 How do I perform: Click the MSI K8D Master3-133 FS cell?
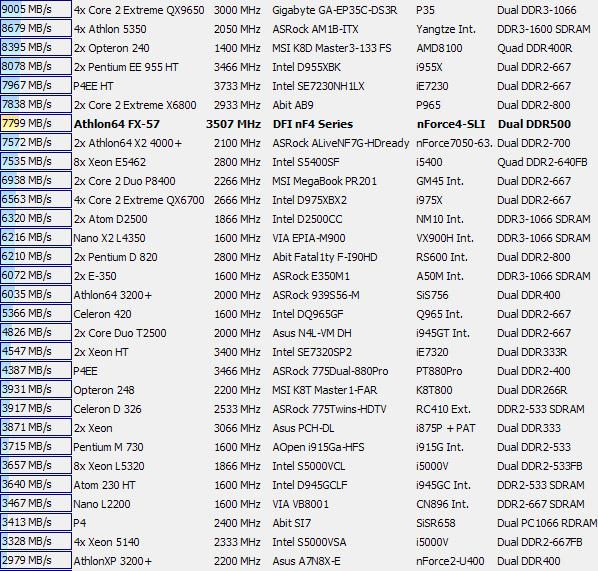click(x=331, y=48)
